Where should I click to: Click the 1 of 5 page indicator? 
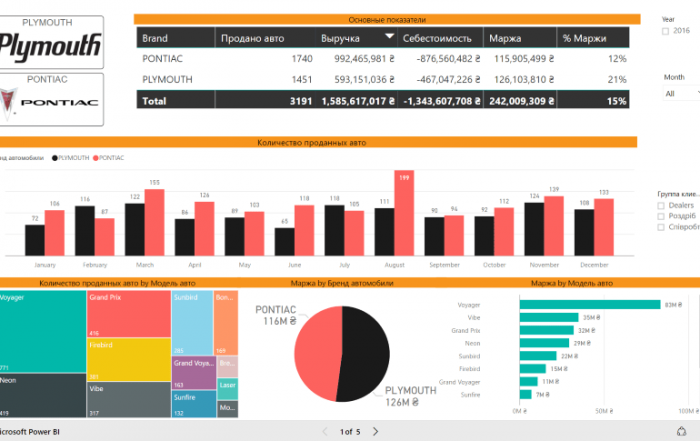click(350, 432)
